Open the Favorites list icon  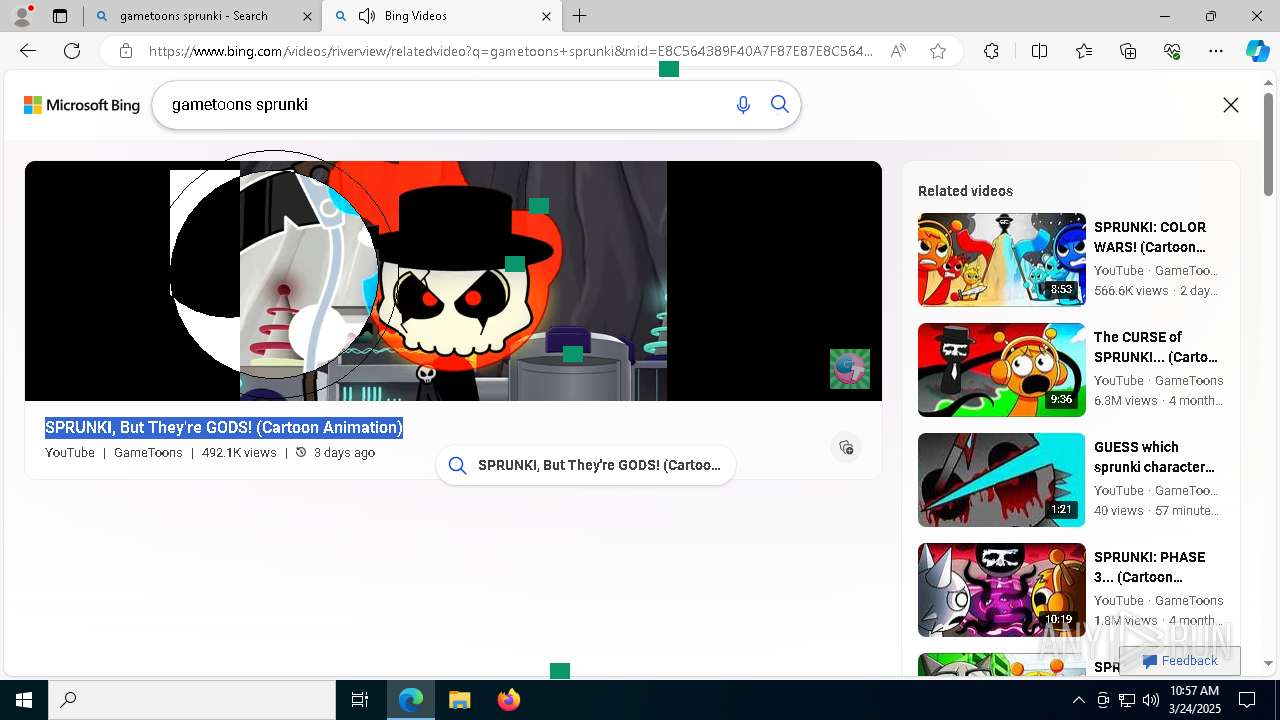click(x=1084, y=51)
